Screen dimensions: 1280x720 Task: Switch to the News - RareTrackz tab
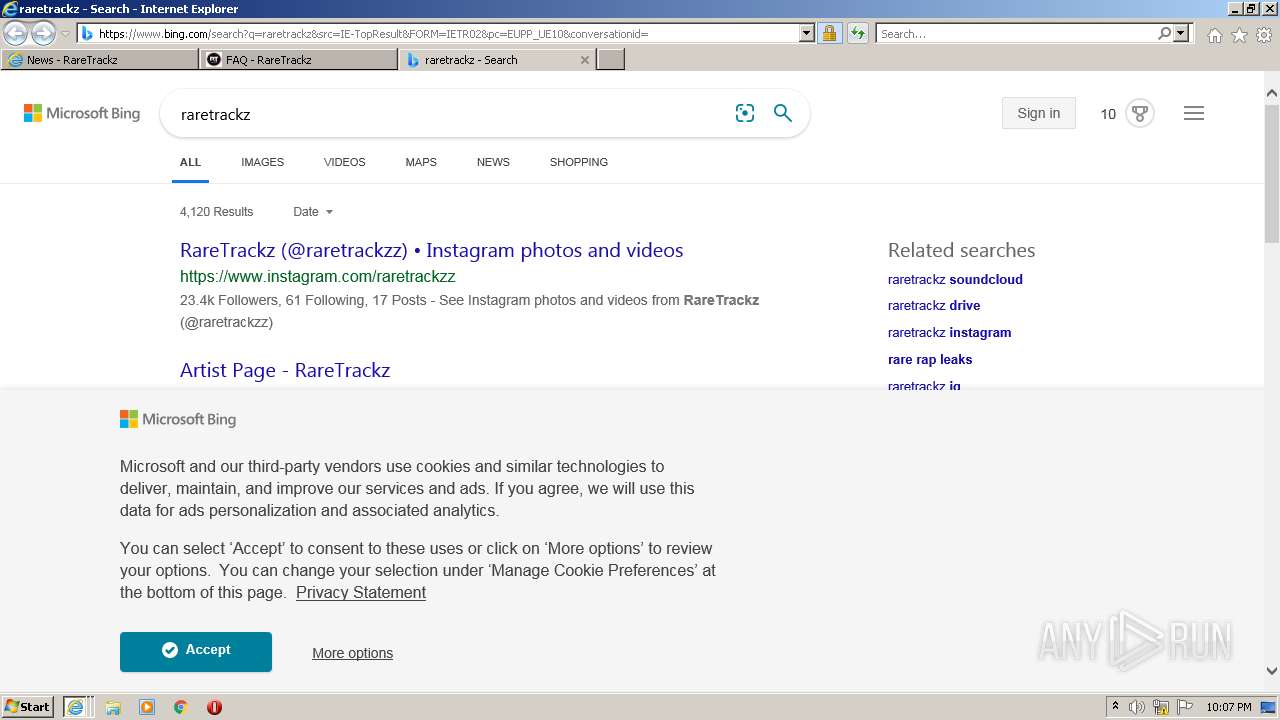100,60
